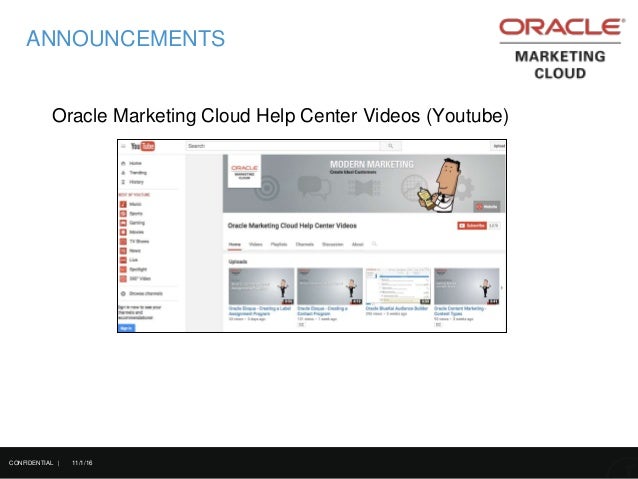Switch to the About tab
Image resolution: width=638 pixels, height=479 pixels.
pyautogui.click(x=357, y=245)
